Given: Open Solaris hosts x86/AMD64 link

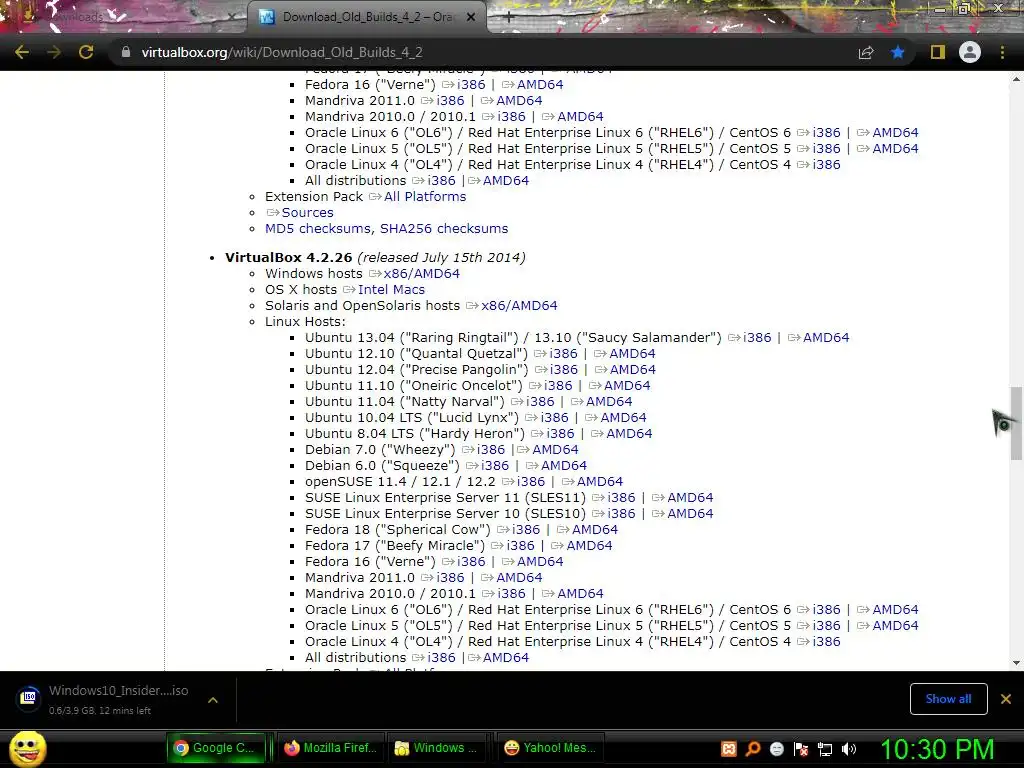Looking at the screenshot, I should 519,306.
